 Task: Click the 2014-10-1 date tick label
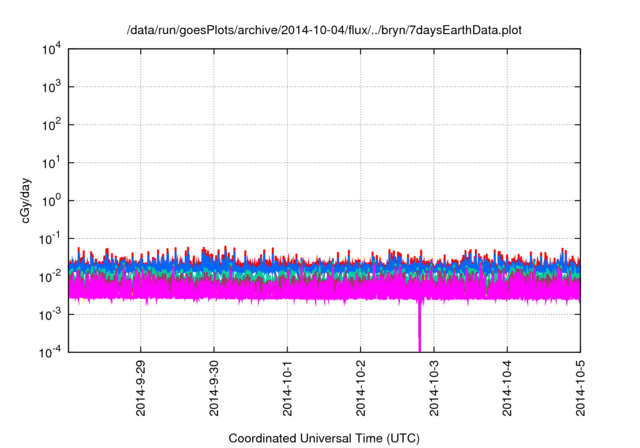tap(287, 388)
